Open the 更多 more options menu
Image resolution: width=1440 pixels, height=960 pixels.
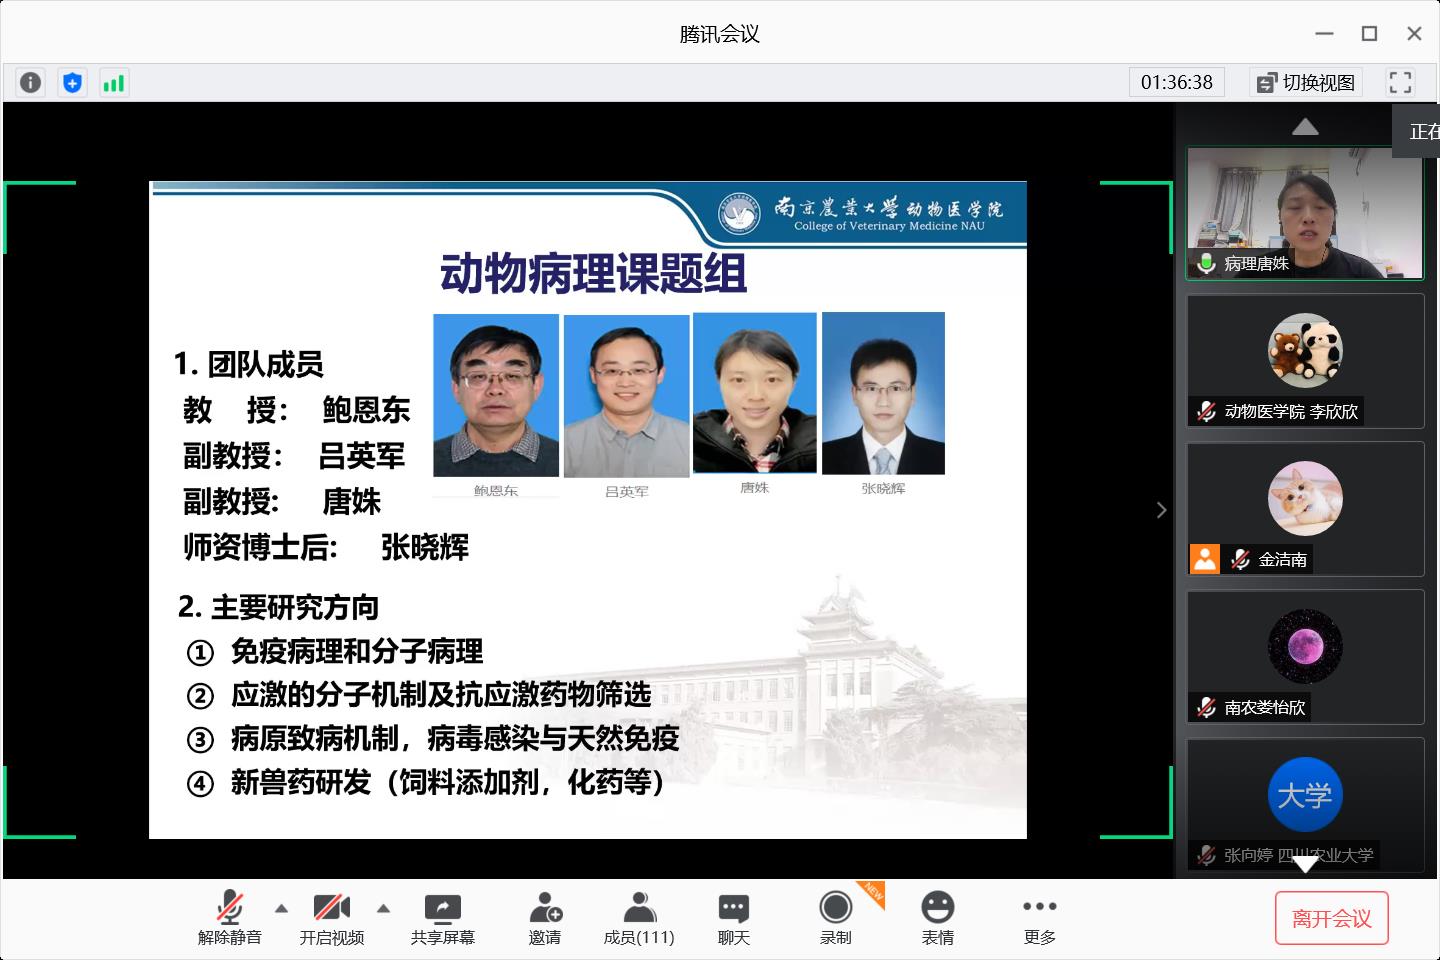[1039, 918]
